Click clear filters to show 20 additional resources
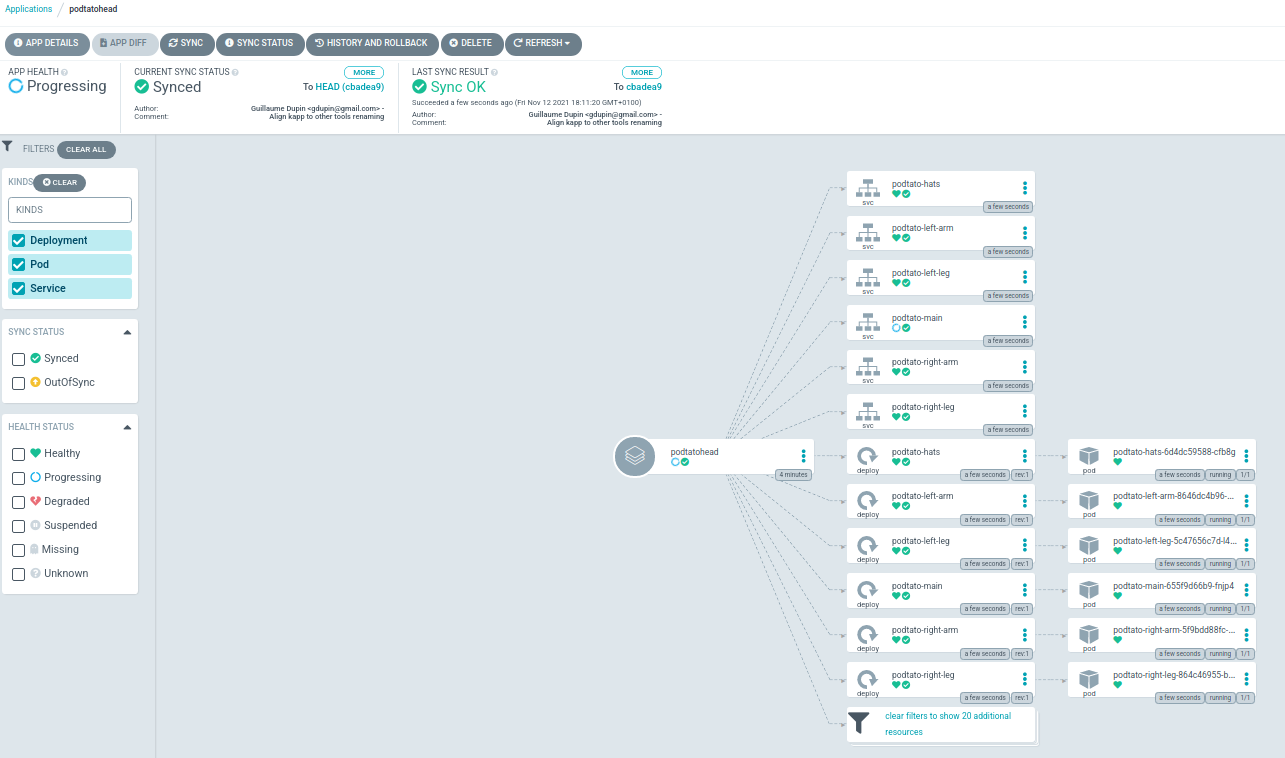 pos(947,724)
